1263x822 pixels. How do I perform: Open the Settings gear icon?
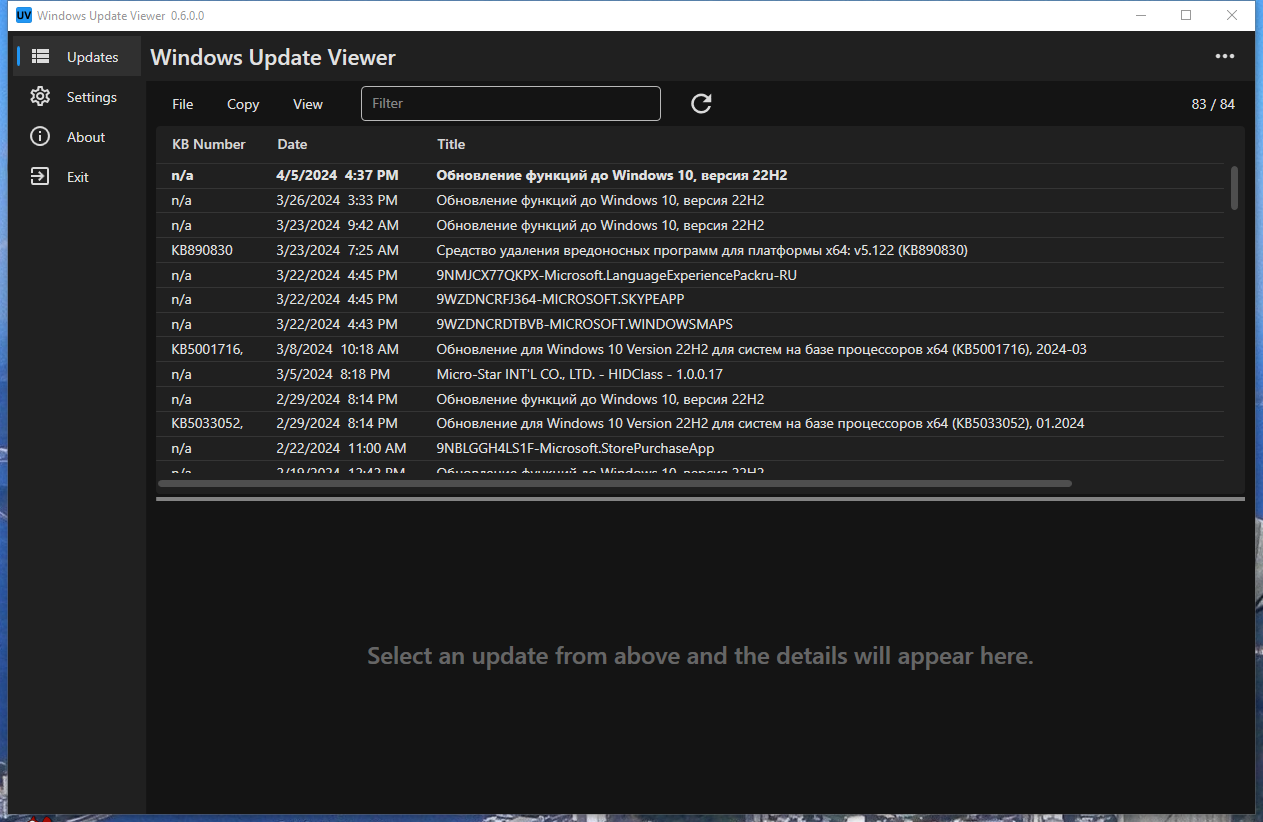[x=40, y=97]
